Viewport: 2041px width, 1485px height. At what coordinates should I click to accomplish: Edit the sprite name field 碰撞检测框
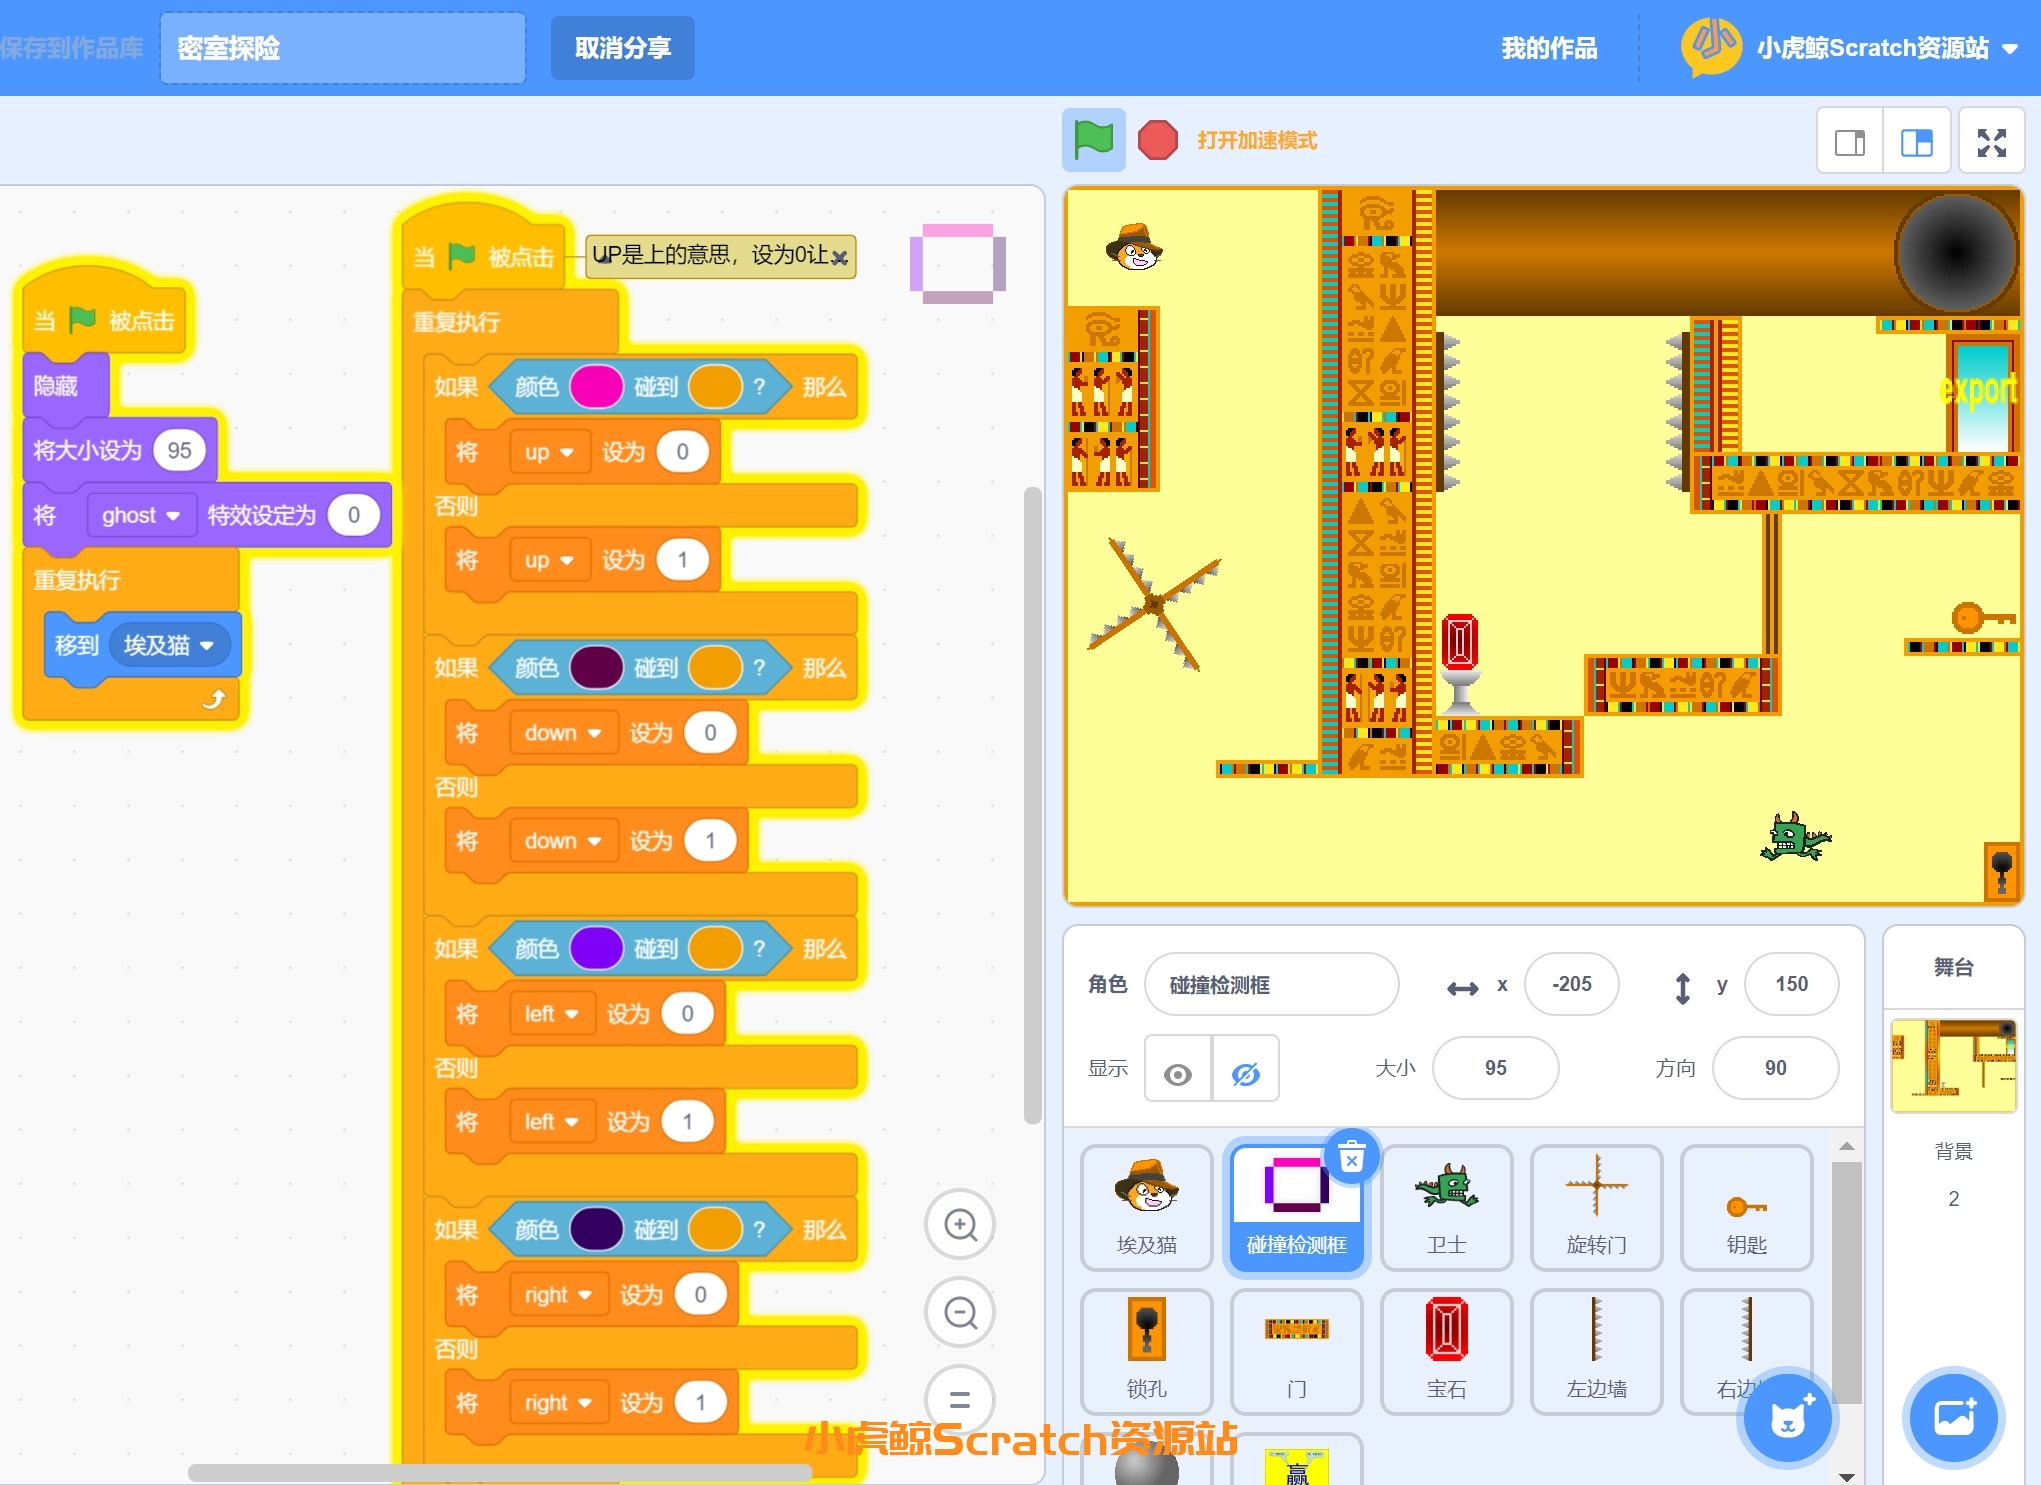pyautogui.click(x=1271, y=984)
